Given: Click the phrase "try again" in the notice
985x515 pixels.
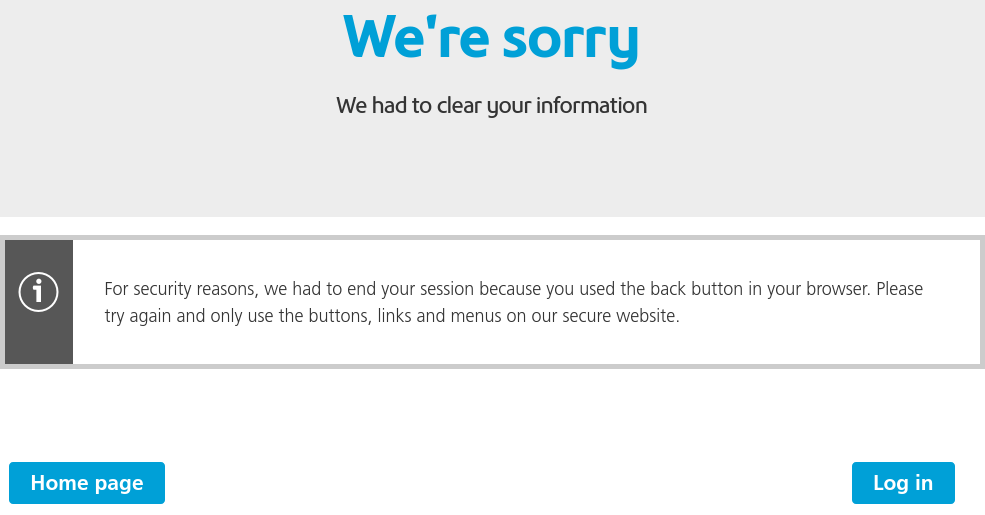Looking at the screenshot, I should [x=139, y=316].
